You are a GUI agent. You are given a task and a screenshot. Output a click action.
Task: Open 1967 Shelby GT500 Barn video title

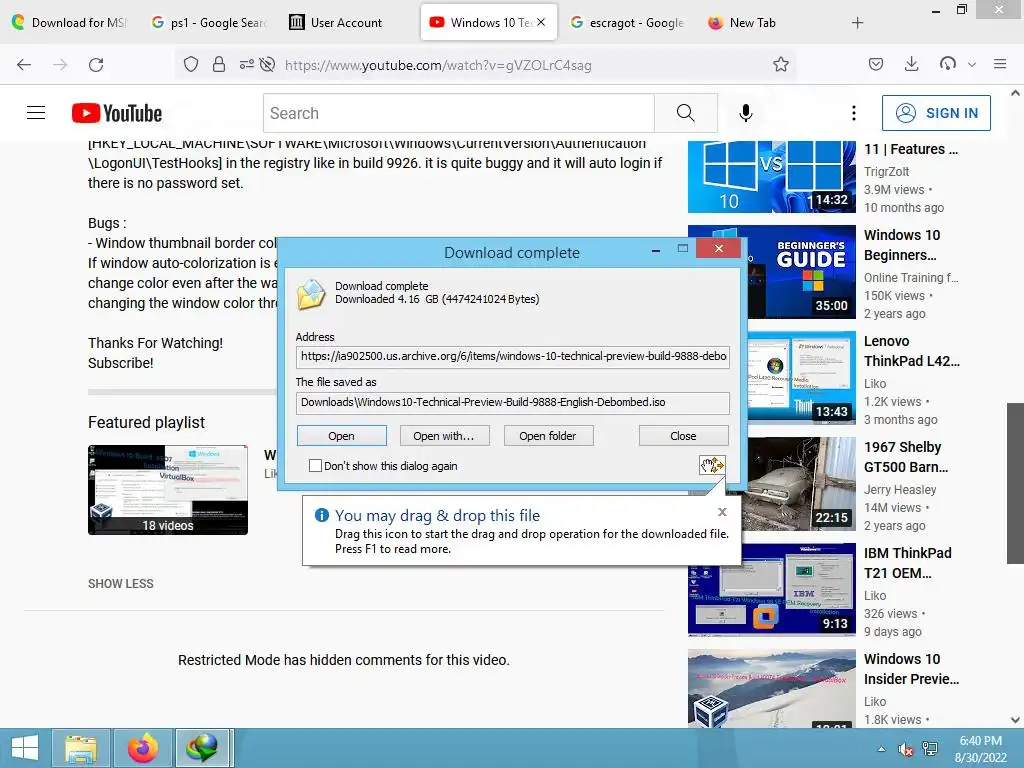click(906, 457)
